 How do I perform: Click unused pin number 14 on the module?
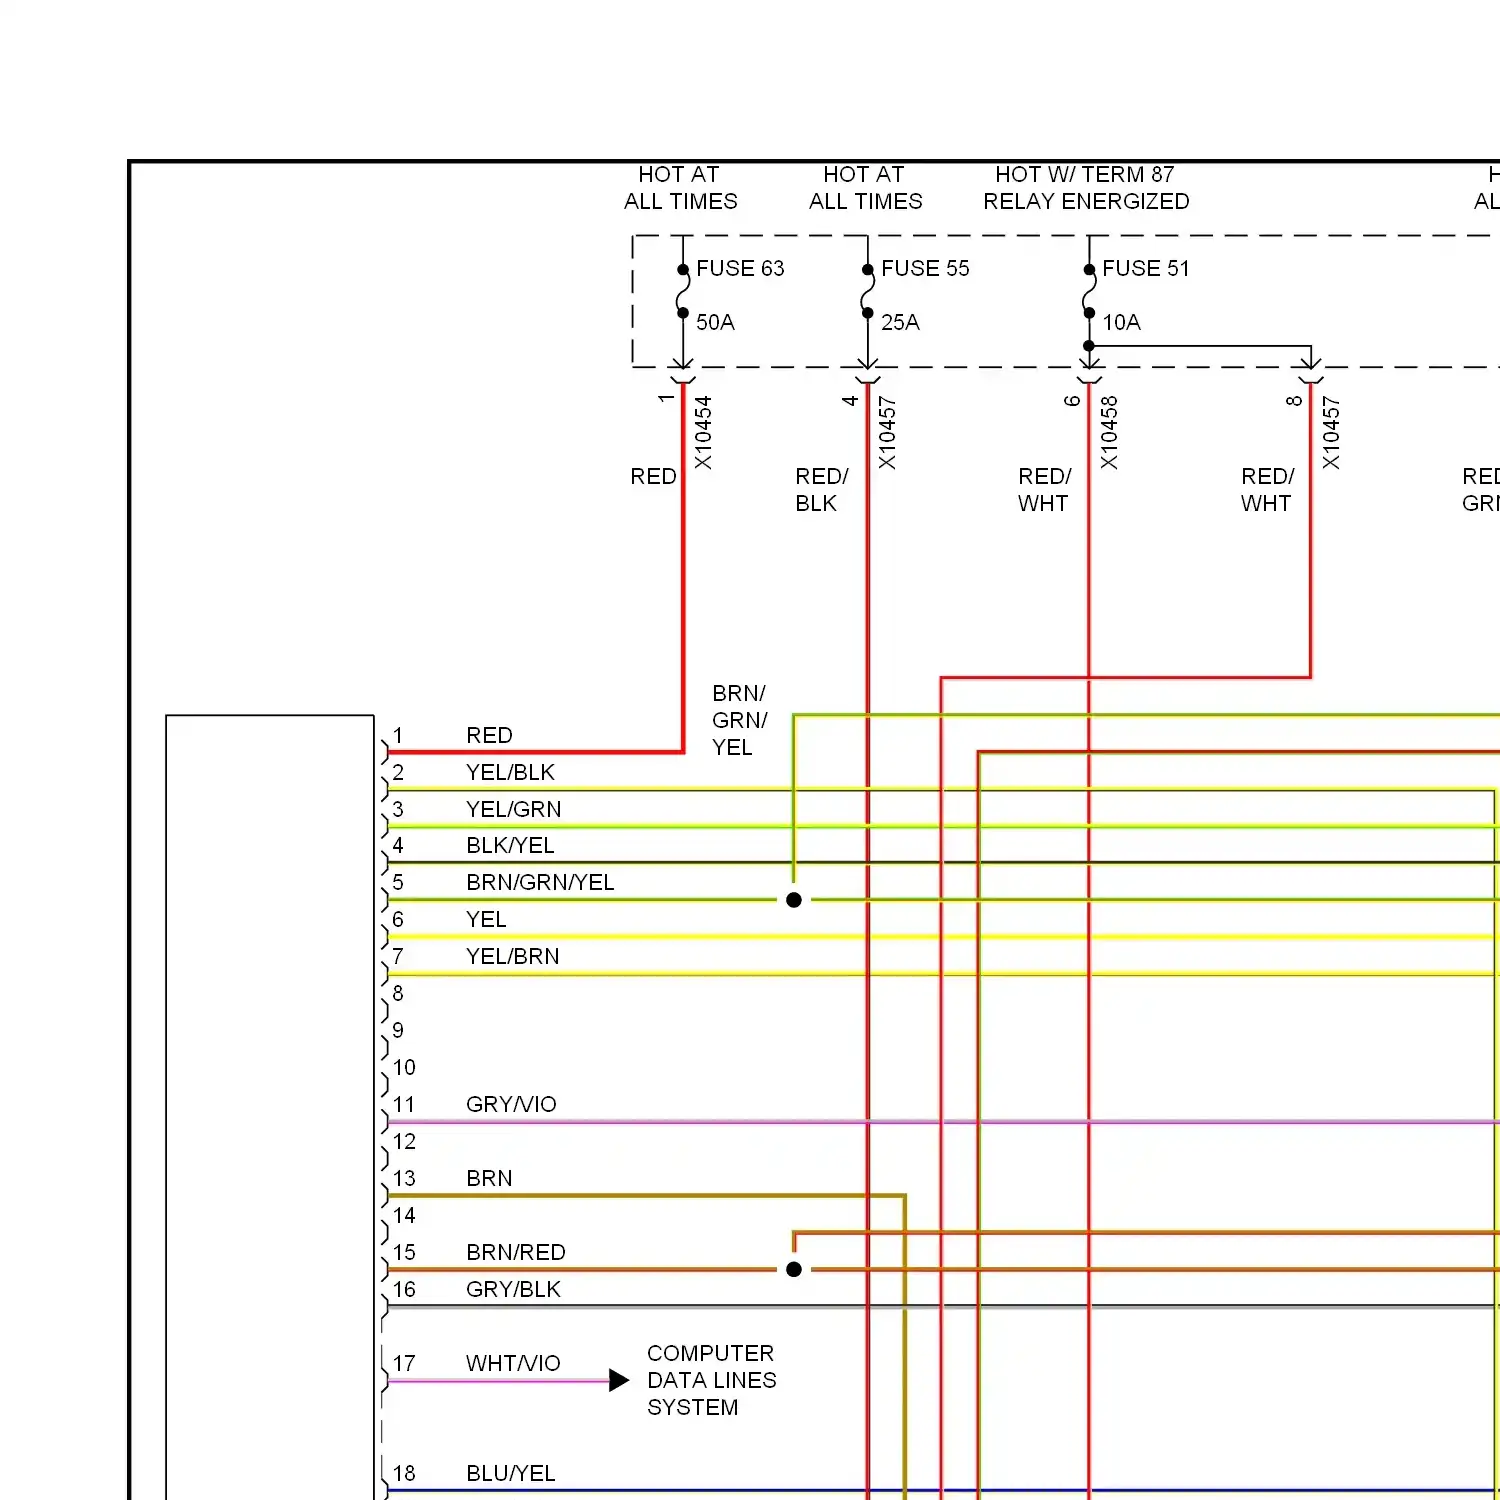pyautogui.click(x=404, y=1215)
